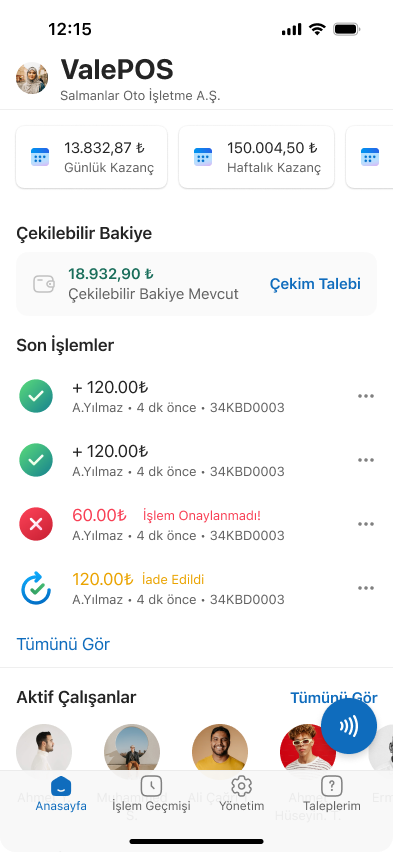
Task: Open the profile avatar next to ValePOS
Action: point(32,78)
